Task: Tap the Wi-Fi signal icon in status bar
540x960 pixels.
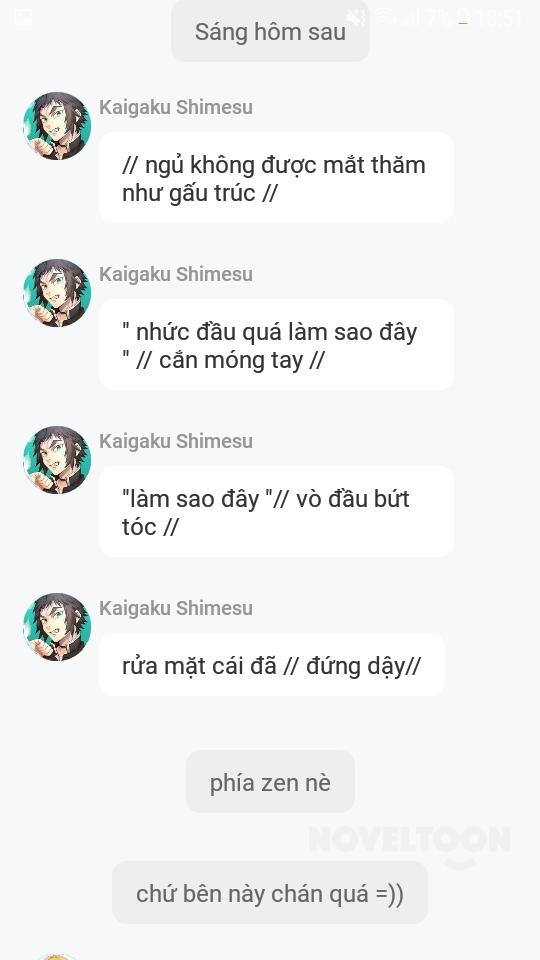Action: 385,17
